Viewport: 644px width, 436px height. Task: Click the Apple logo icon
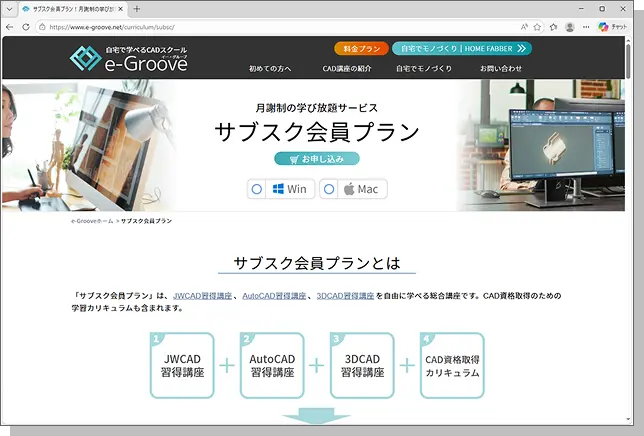(349, 189)
